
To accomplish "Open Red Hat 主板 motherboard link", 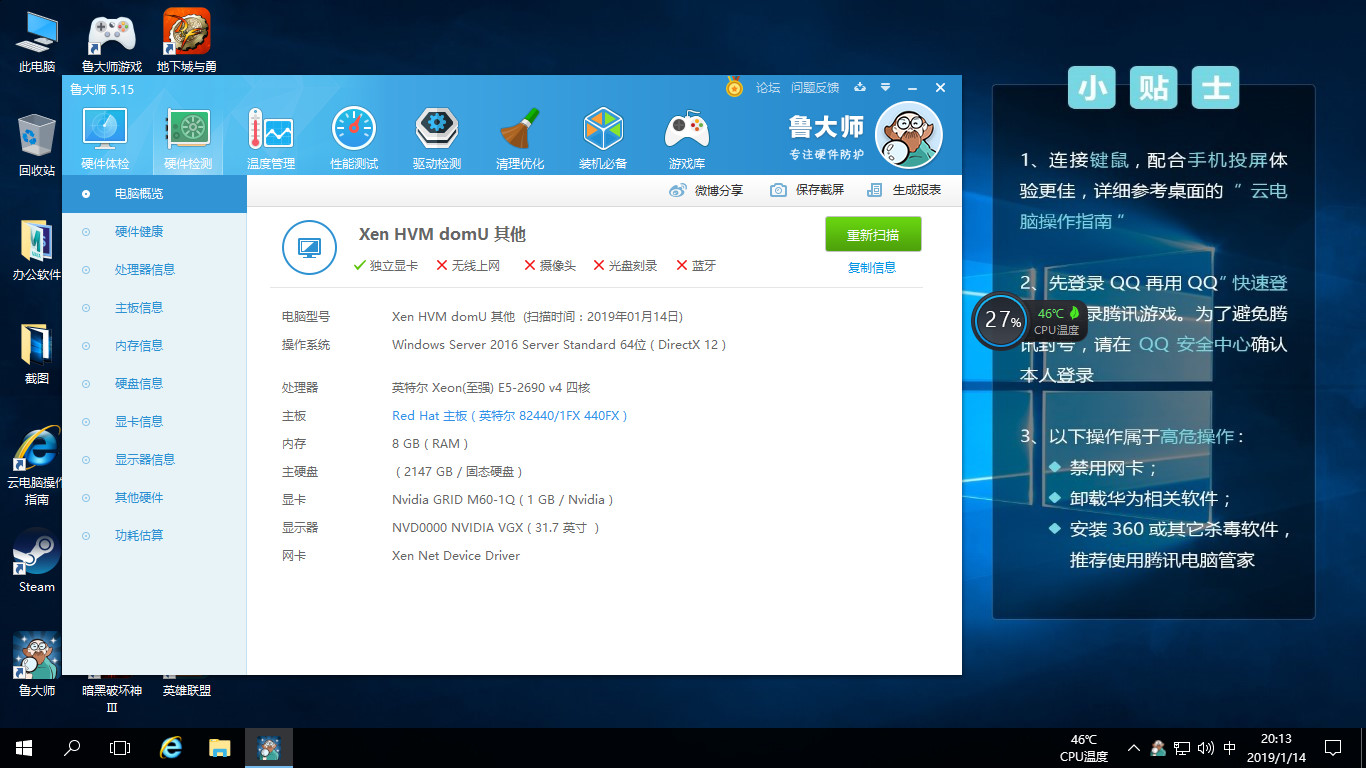I will point(510,416).
